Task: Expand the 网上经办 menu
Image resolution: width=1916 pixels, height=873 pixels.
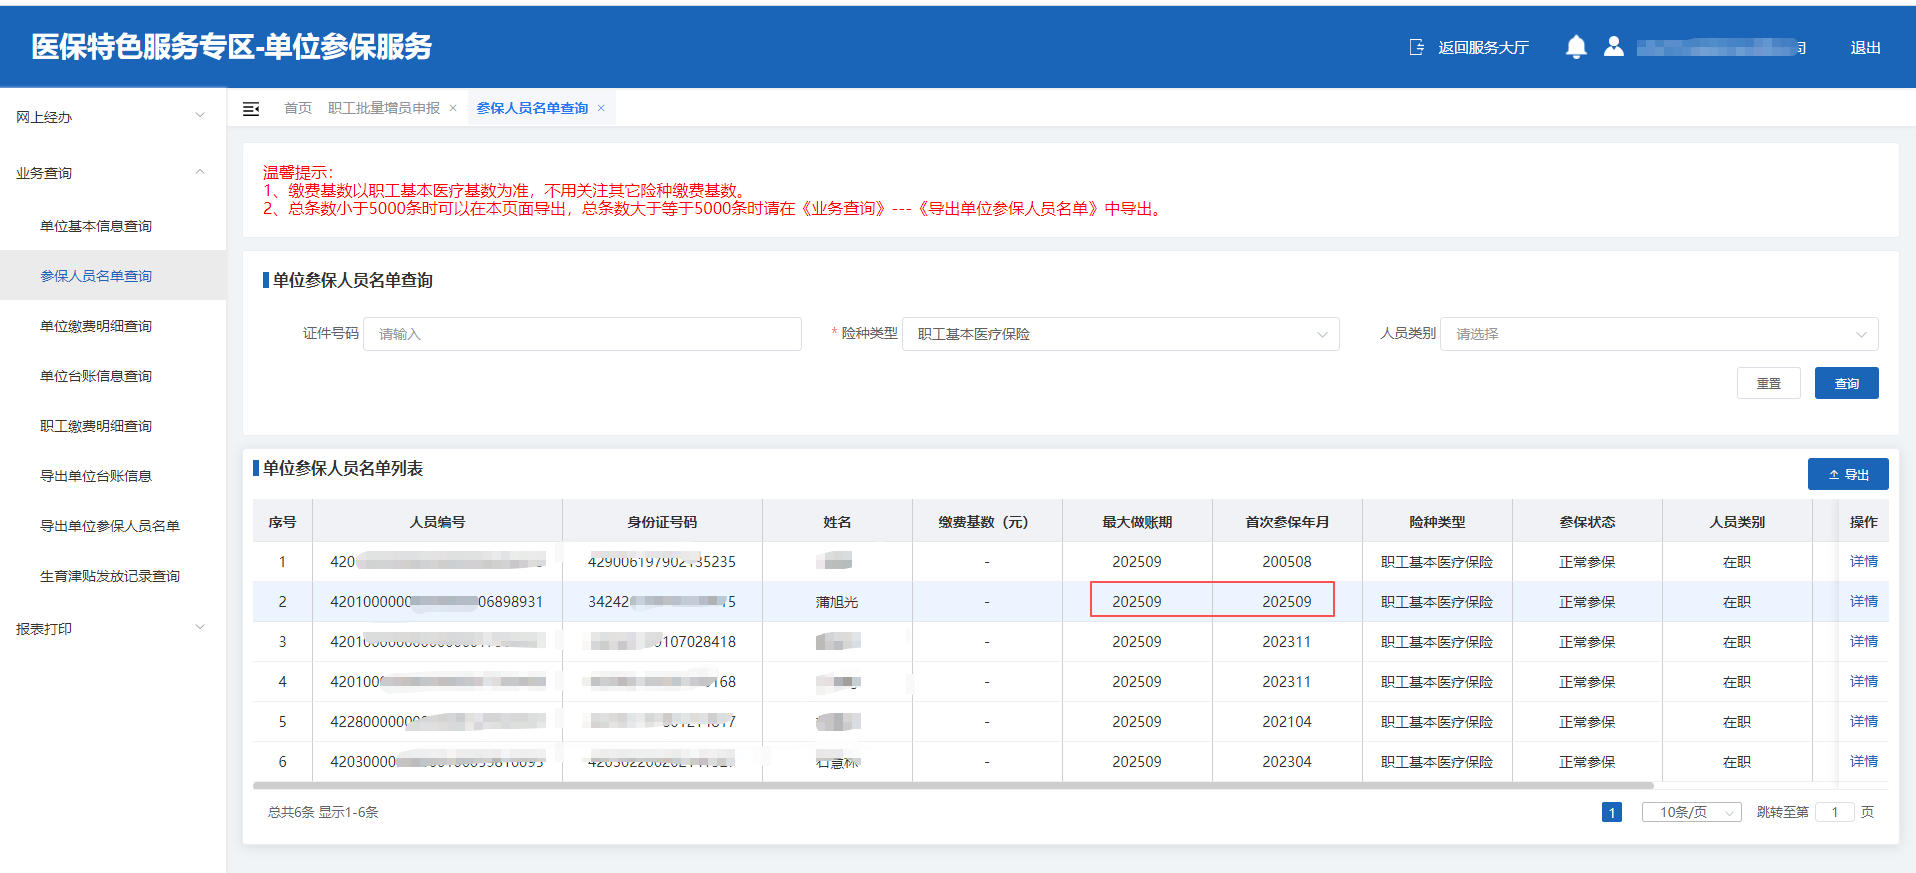Action: [113, 117]
